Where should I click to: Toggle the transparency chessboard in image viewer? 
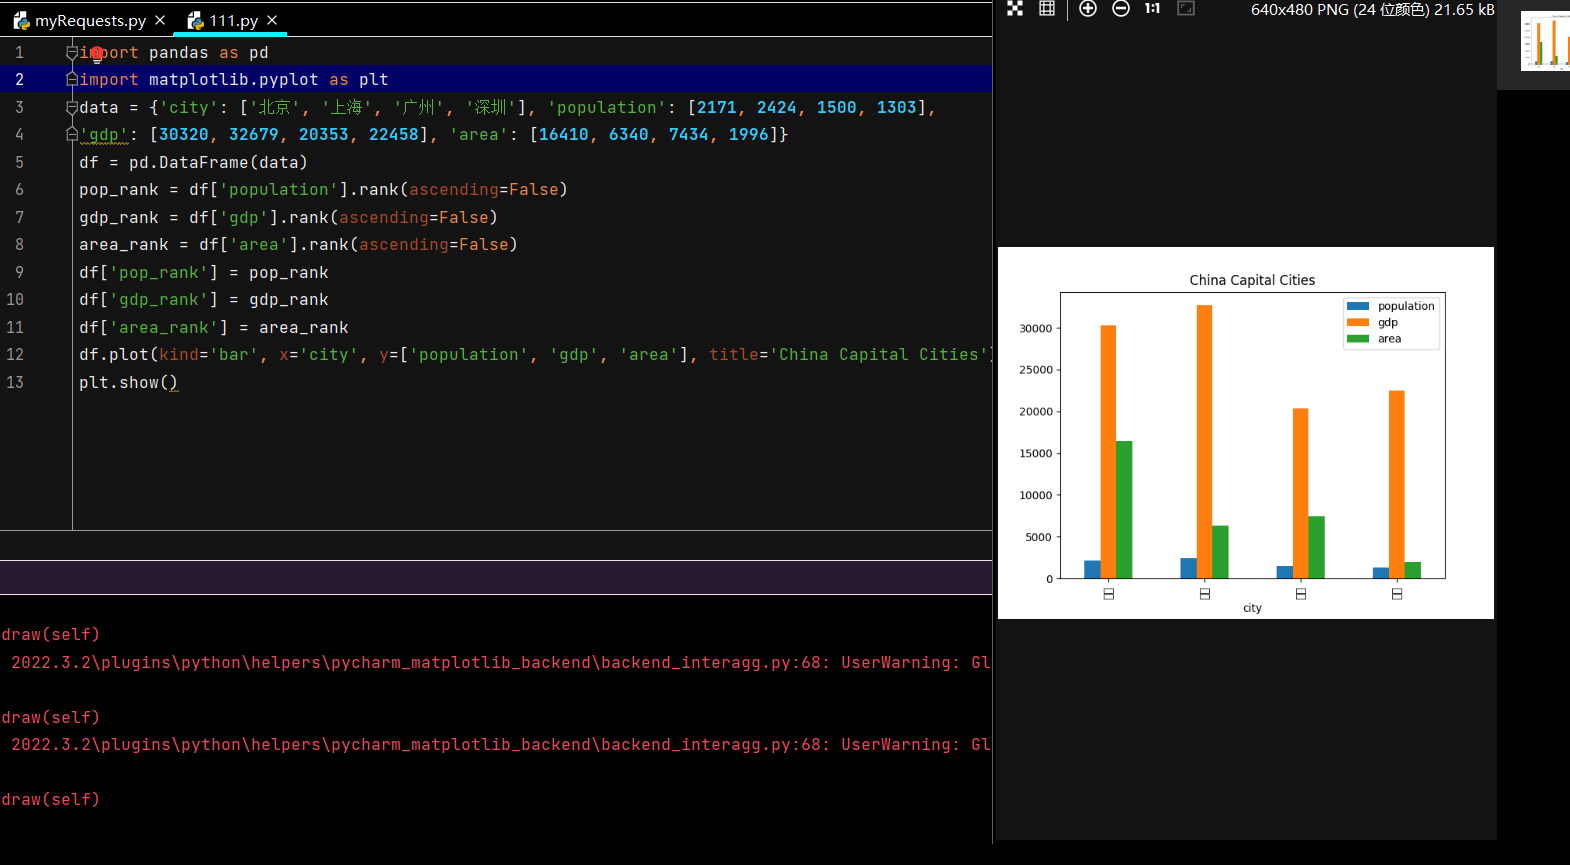(x=1015, y=9)
